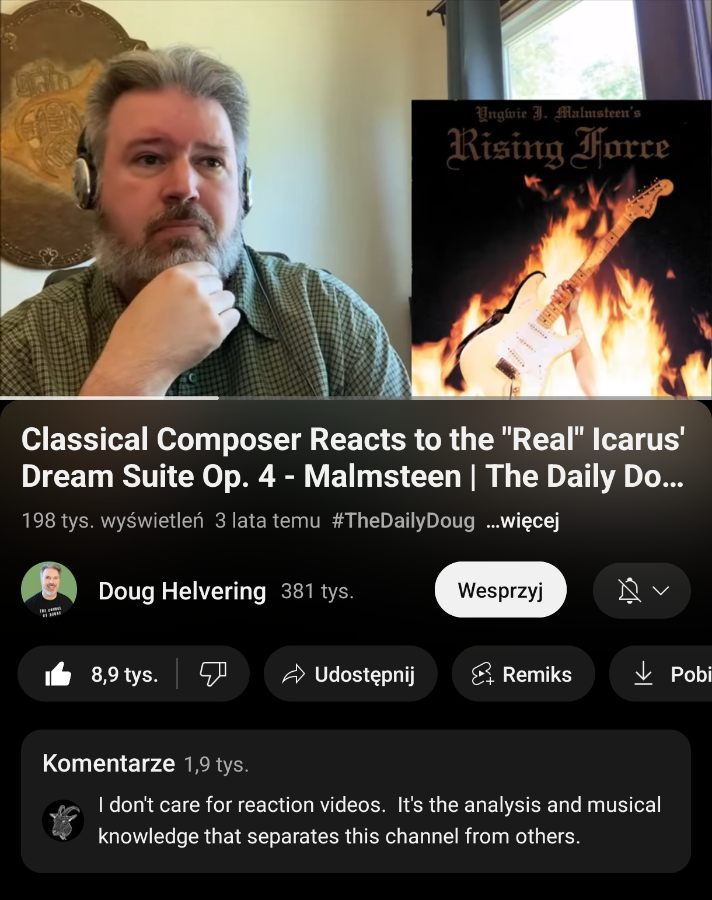Tap the download arrow icon
This screenshot has width=712, height=900.
point(643,673)
